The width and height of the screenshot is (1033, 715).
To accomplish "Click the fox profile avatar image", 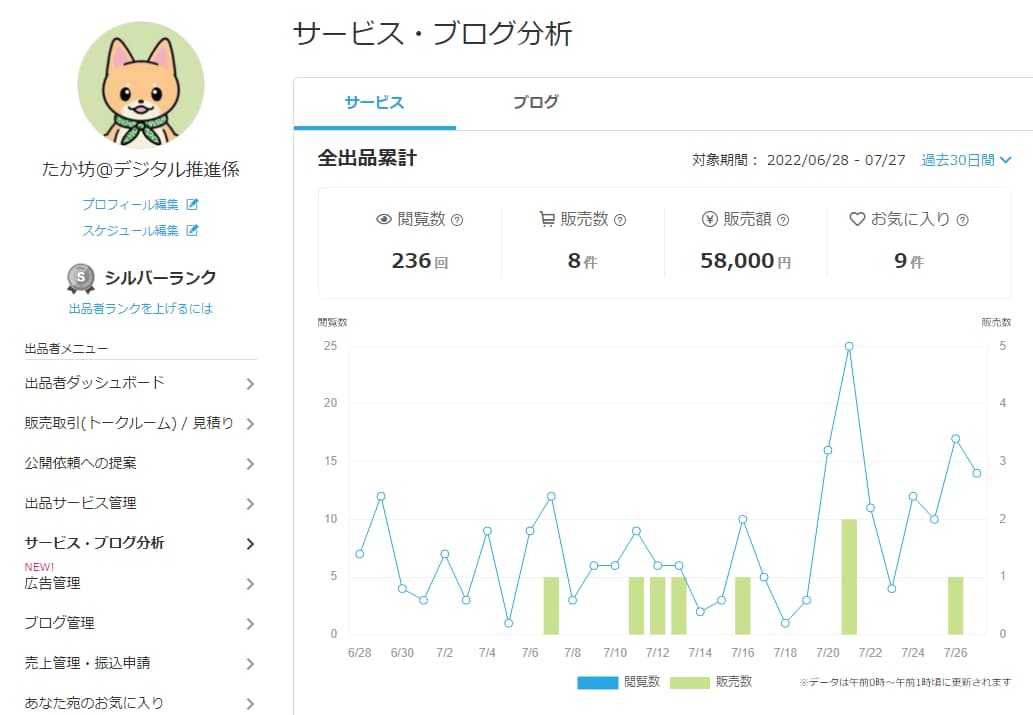I will coord(141,85).
